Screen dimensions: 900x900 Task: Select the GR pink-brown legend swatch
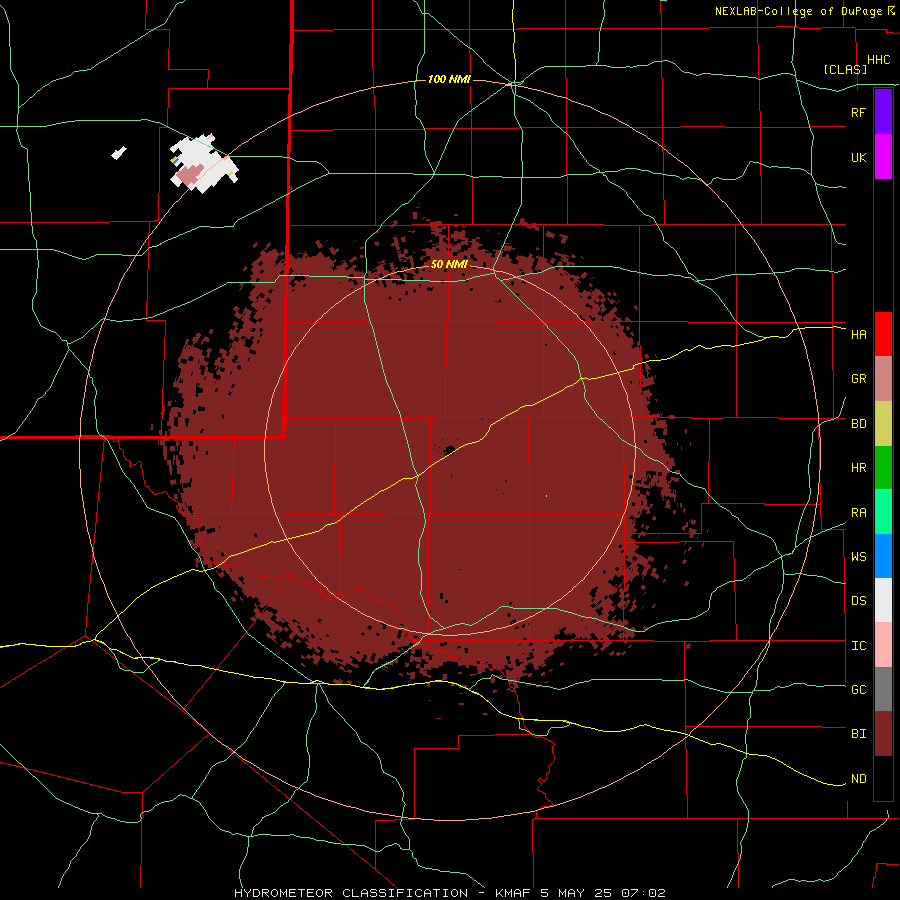883,379
